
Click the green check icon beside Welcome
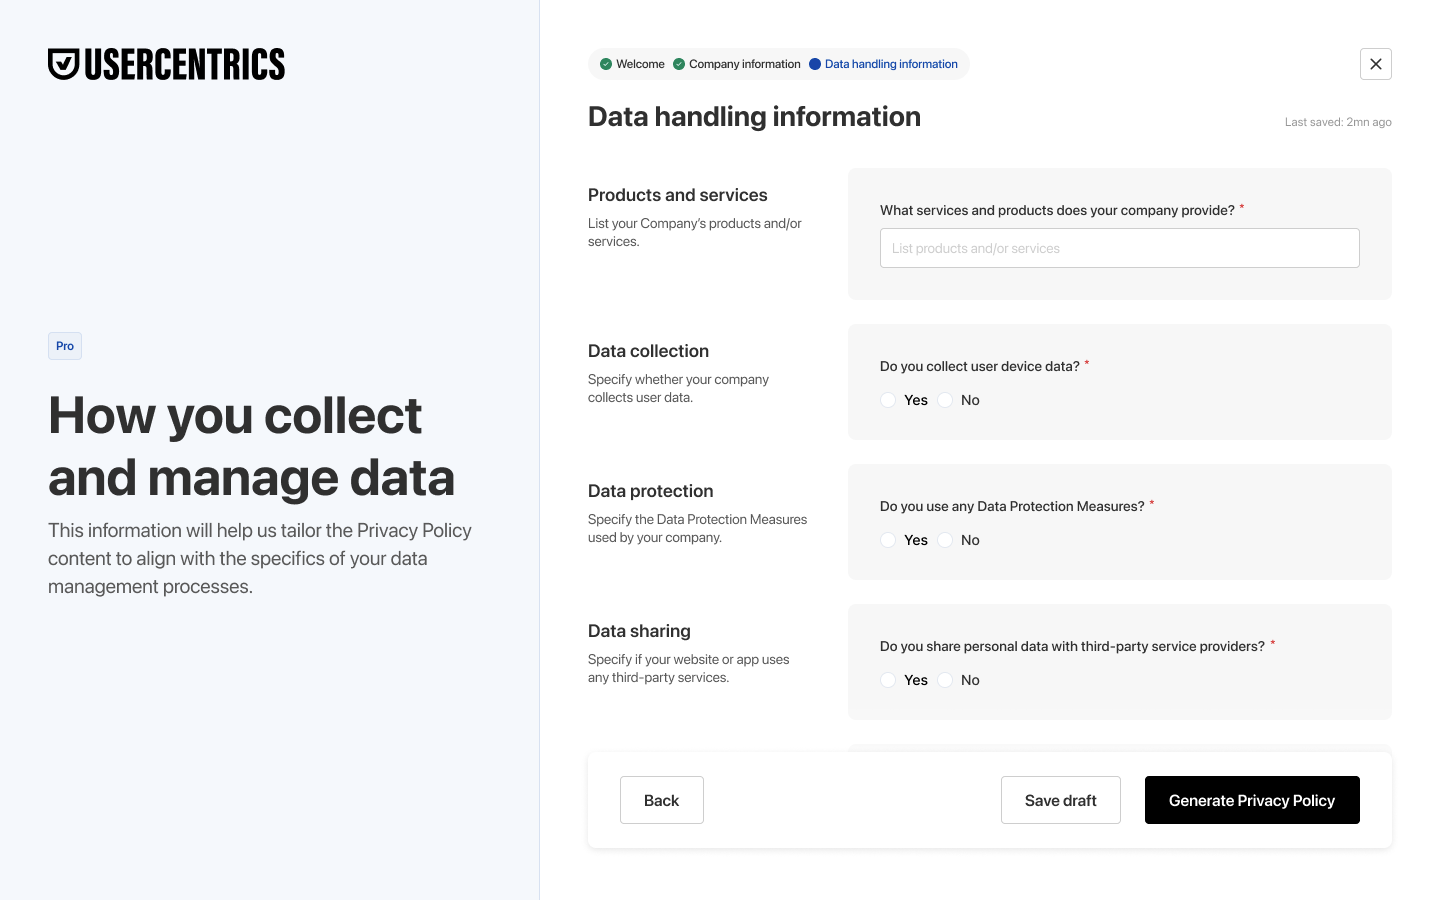click(606, 64)
